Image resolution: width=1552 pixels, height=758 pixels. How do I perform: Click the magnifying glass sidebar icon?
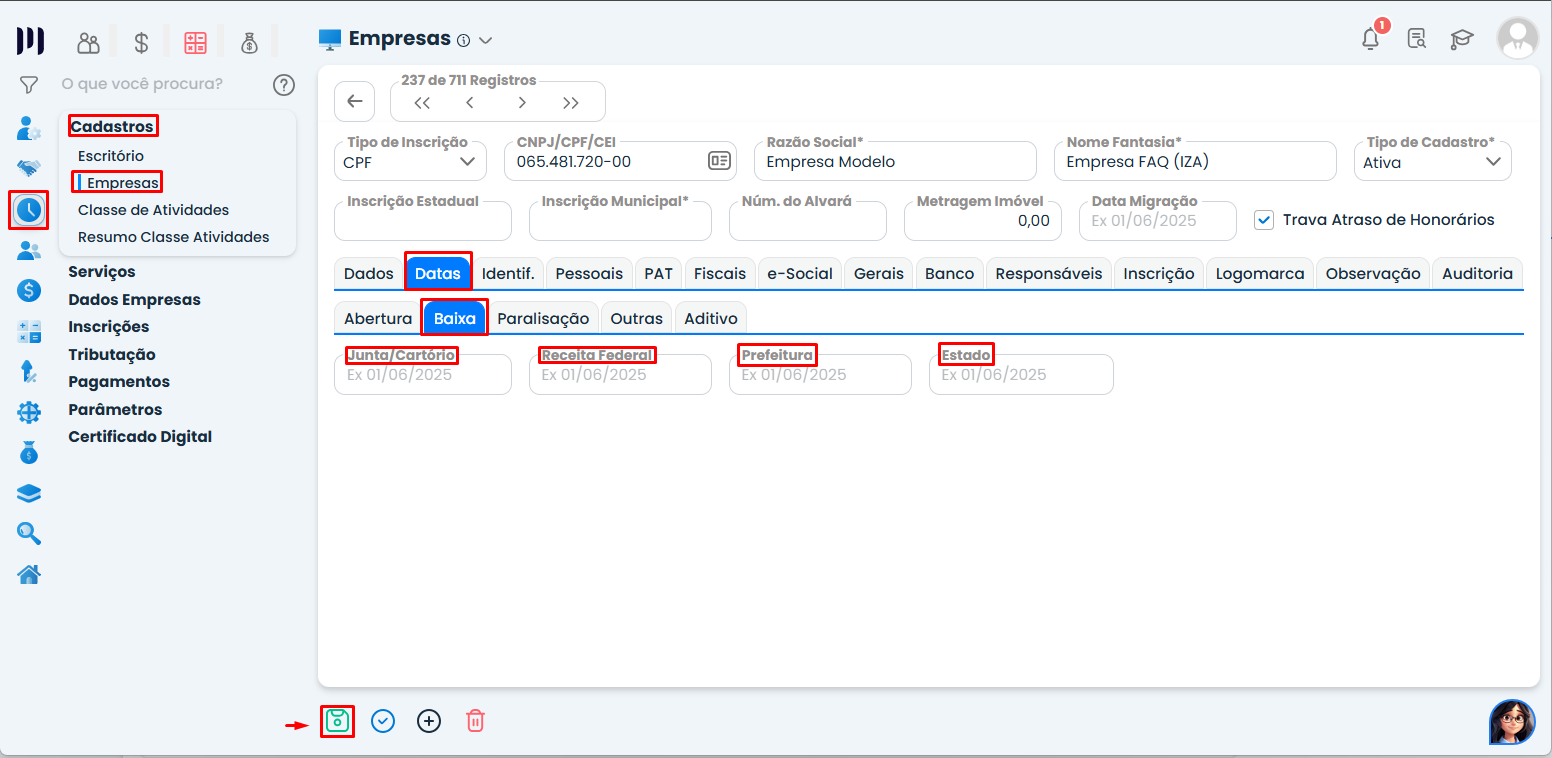[x=29, y=534]
